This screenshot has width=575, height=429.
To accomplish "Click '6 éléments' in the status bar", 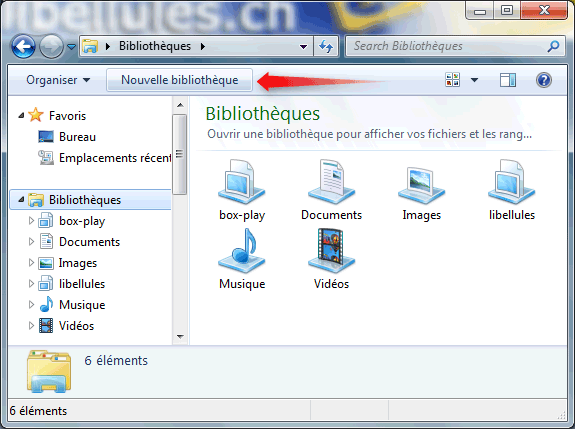I will point(38,411).
